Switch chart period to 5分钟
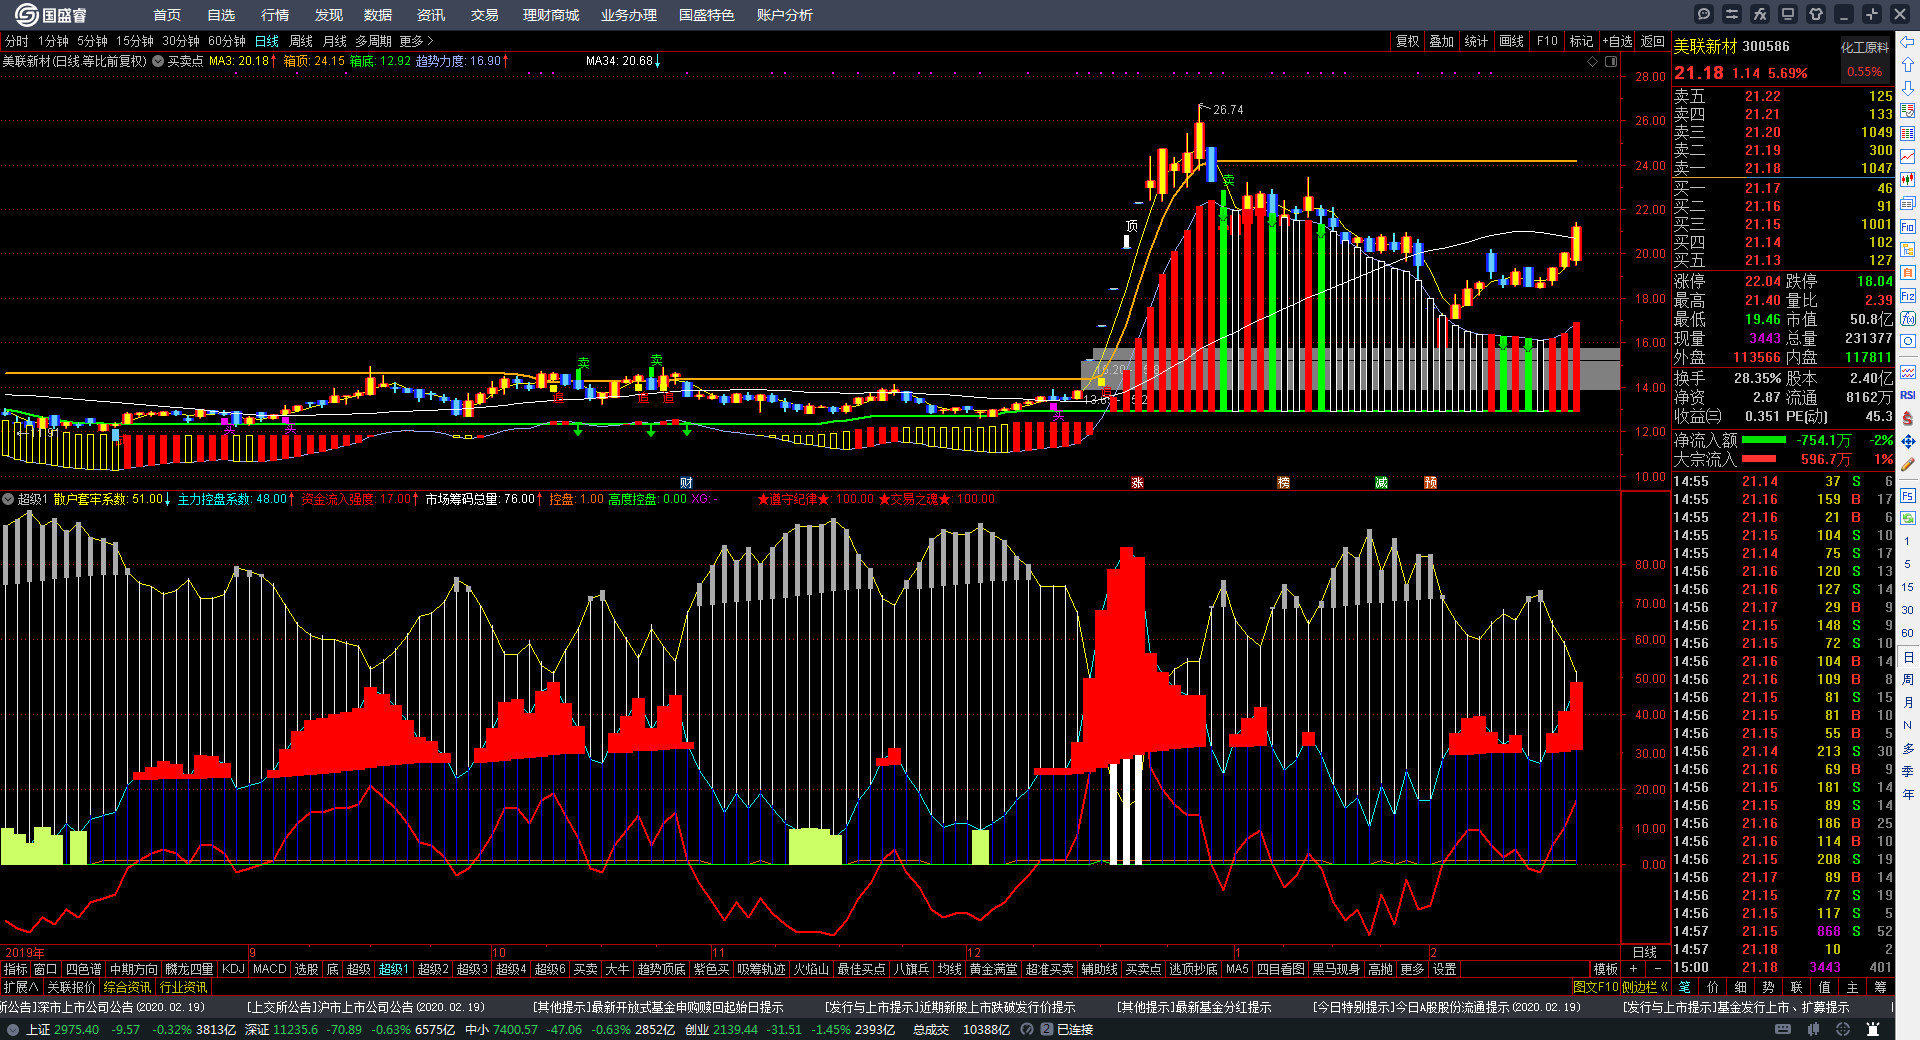This screenshot has width=1920, height=1040. (x=92, y=41)
